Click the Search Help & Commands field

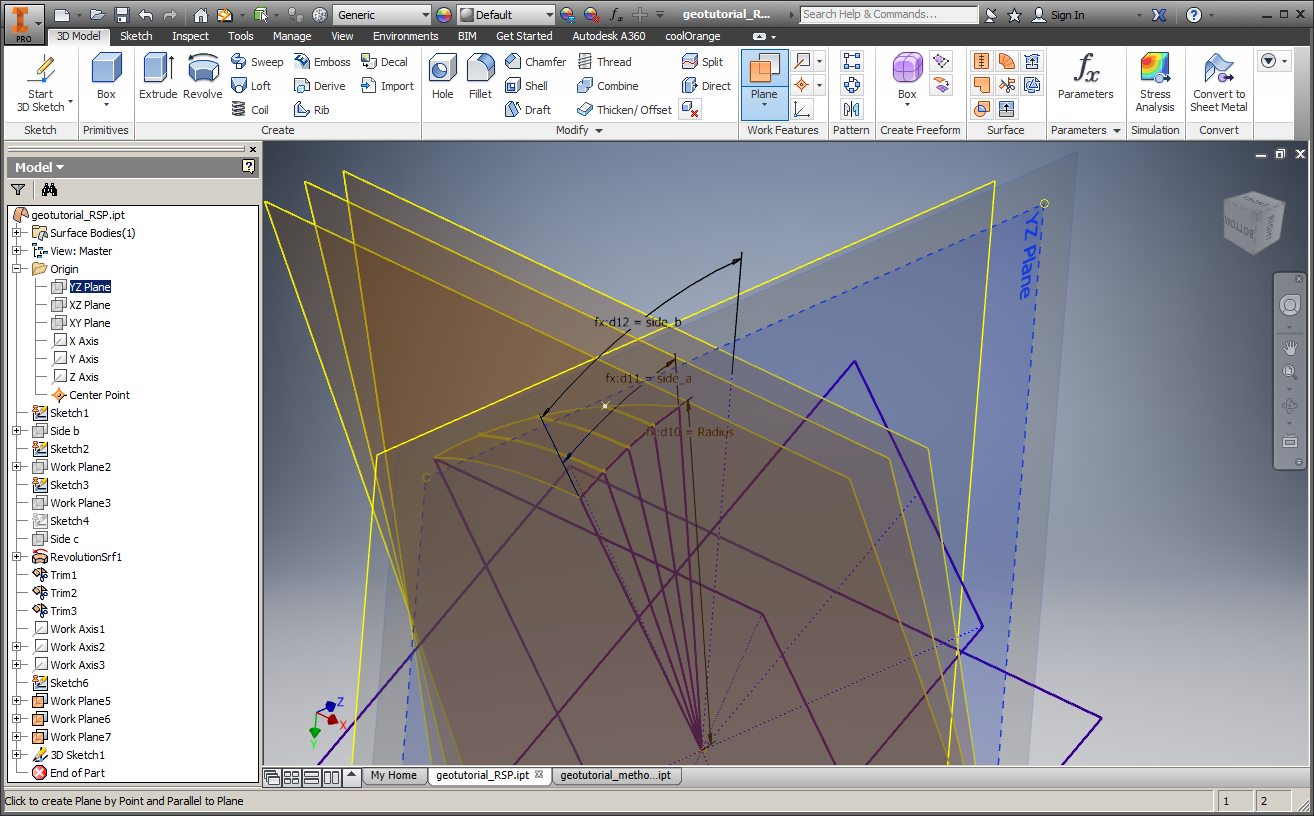click(x=888, y=14)
